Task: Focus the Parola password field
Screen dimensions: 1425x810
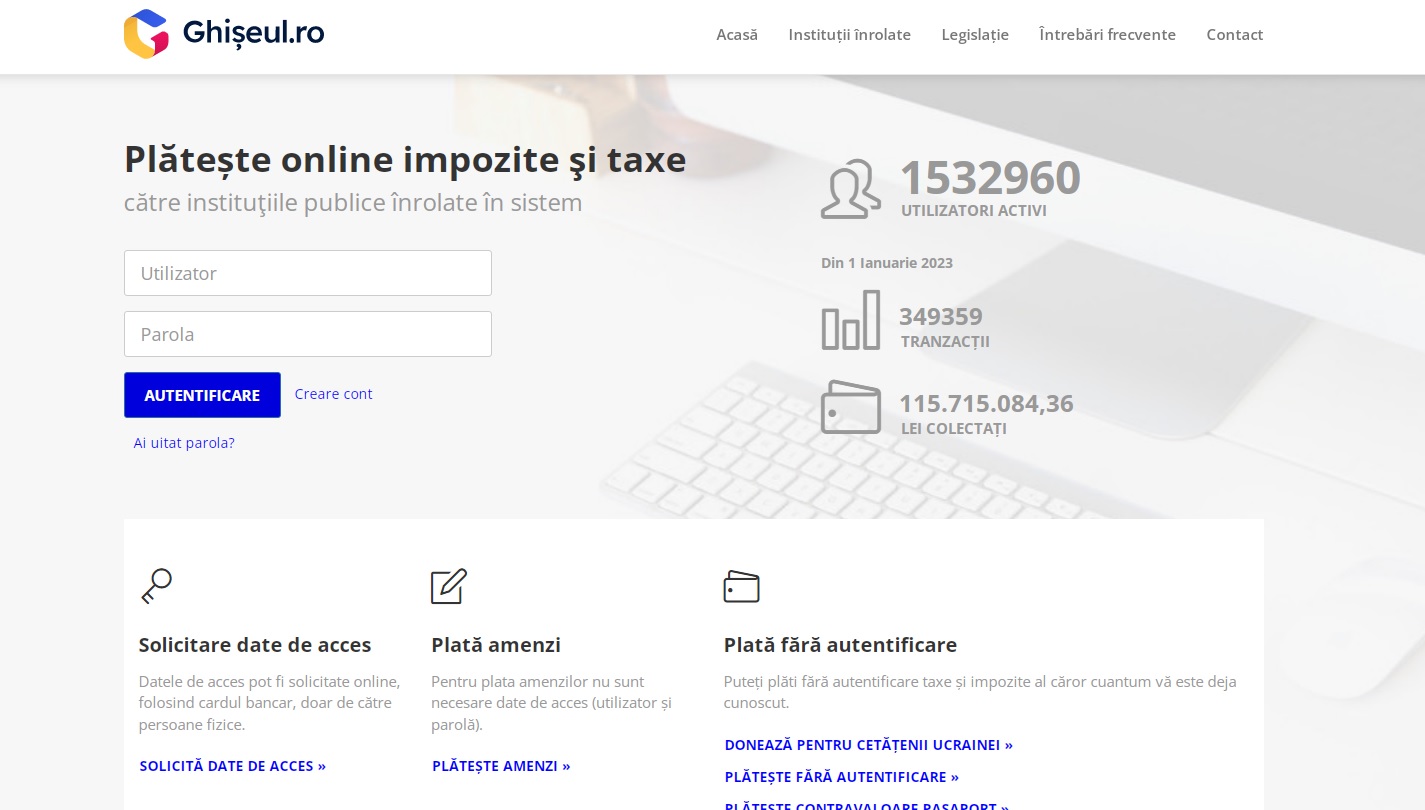Action: click(x=308, y=334)
